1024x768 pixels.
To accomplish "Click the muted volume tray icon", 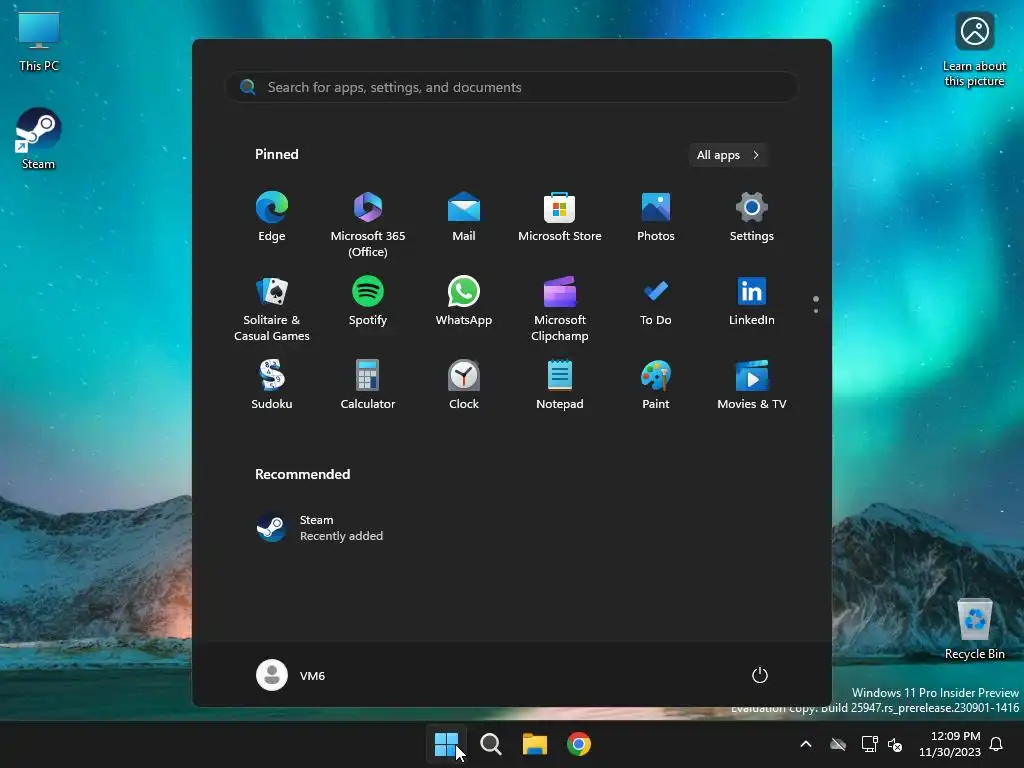I will pos(895,744).
